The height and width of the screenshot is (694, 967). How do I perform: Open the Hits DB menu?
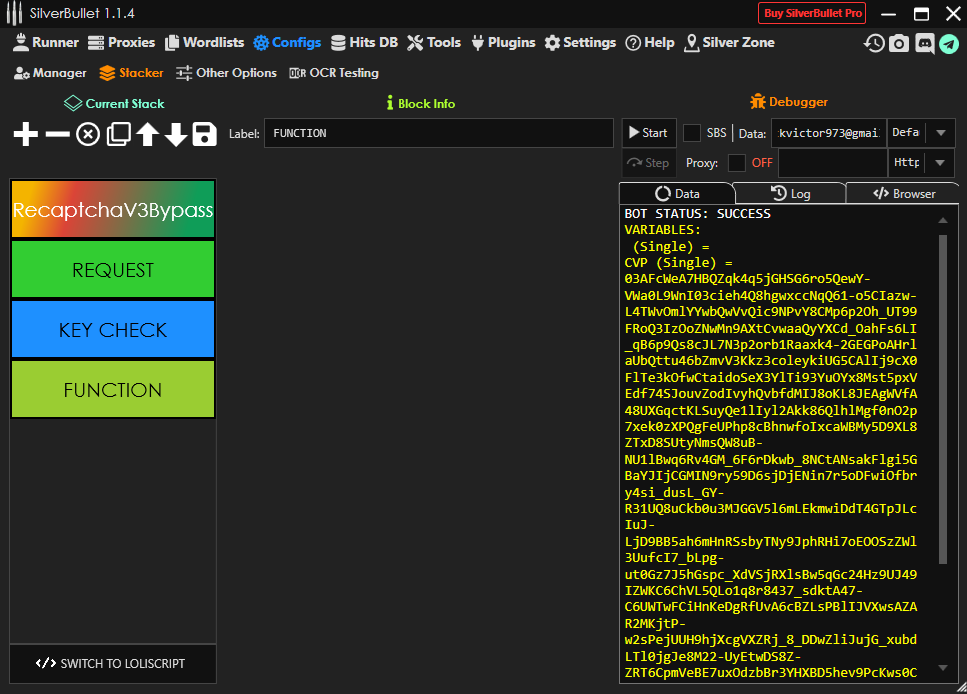click(364, 43)
